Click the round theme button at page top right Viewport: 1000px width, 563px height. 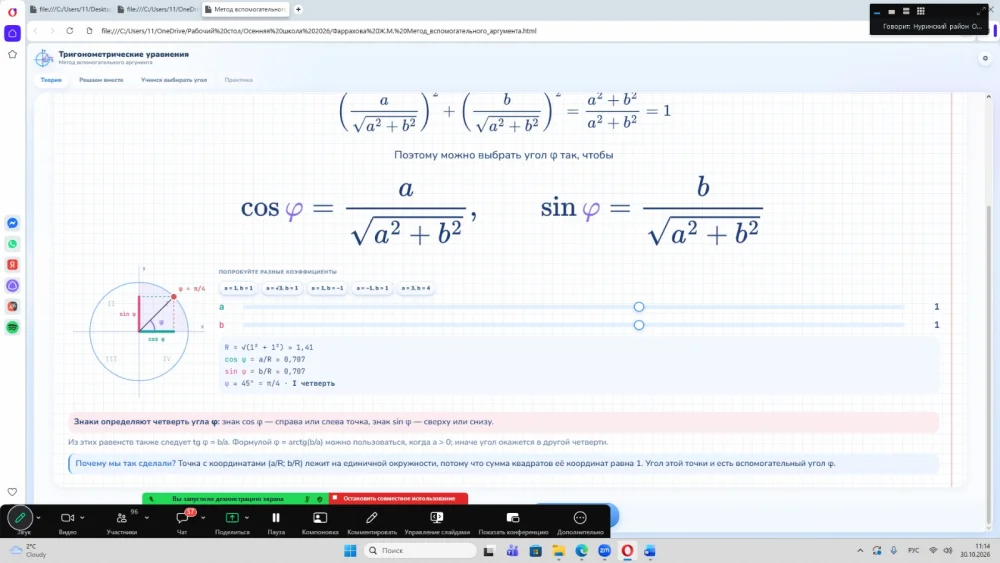(x=985, y=58)
